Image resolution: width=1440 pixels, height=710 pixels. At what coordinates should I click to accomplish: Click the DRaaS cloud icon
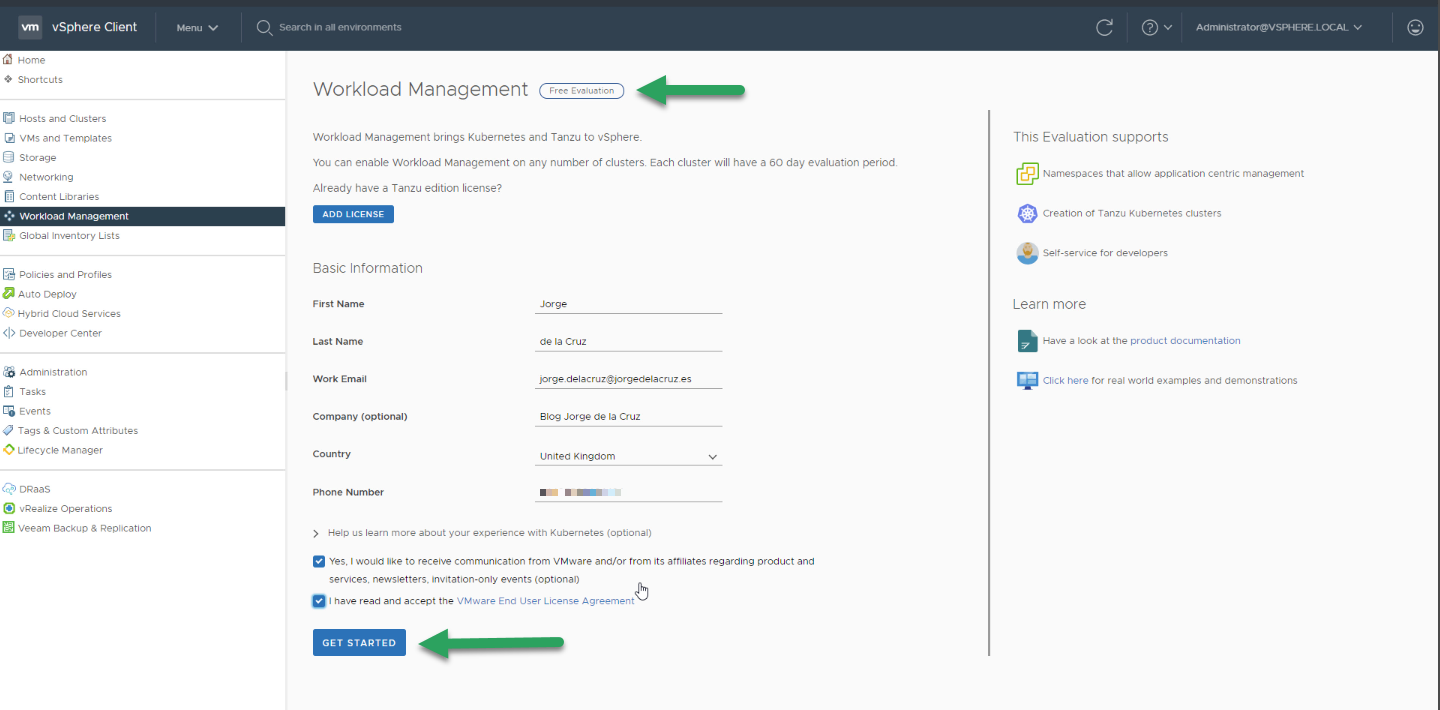[x=9, y=489]
